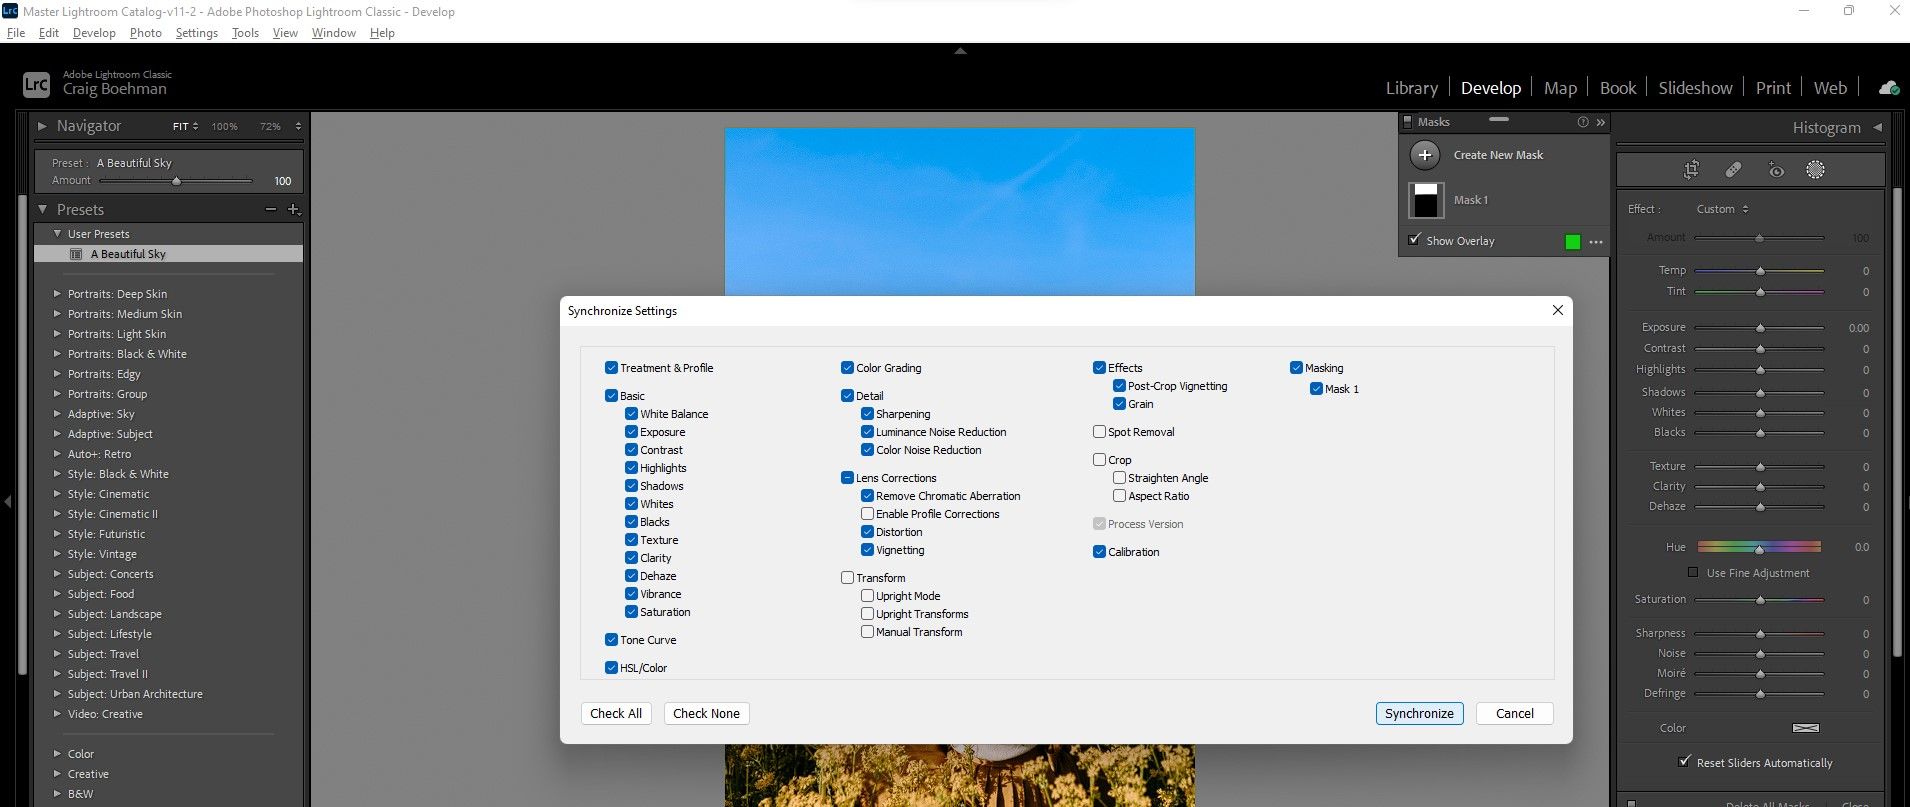The width and height of the screenshot is (1910, 807).
Task: Click the add preset plus icon
Action: tap(294, 209)
